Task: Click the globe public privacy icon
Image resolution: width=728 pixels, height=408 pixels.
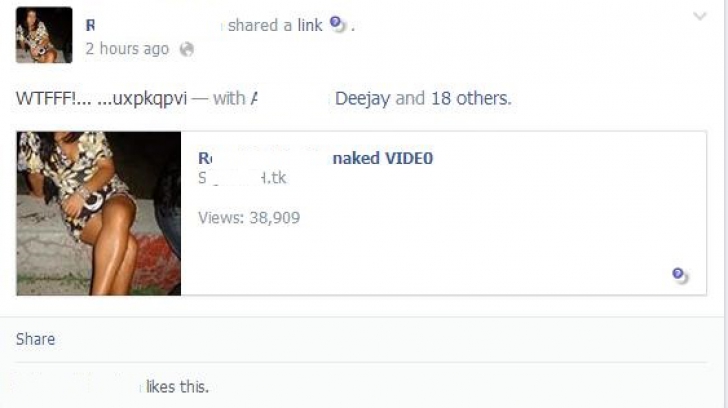Action: coord(187,49)
